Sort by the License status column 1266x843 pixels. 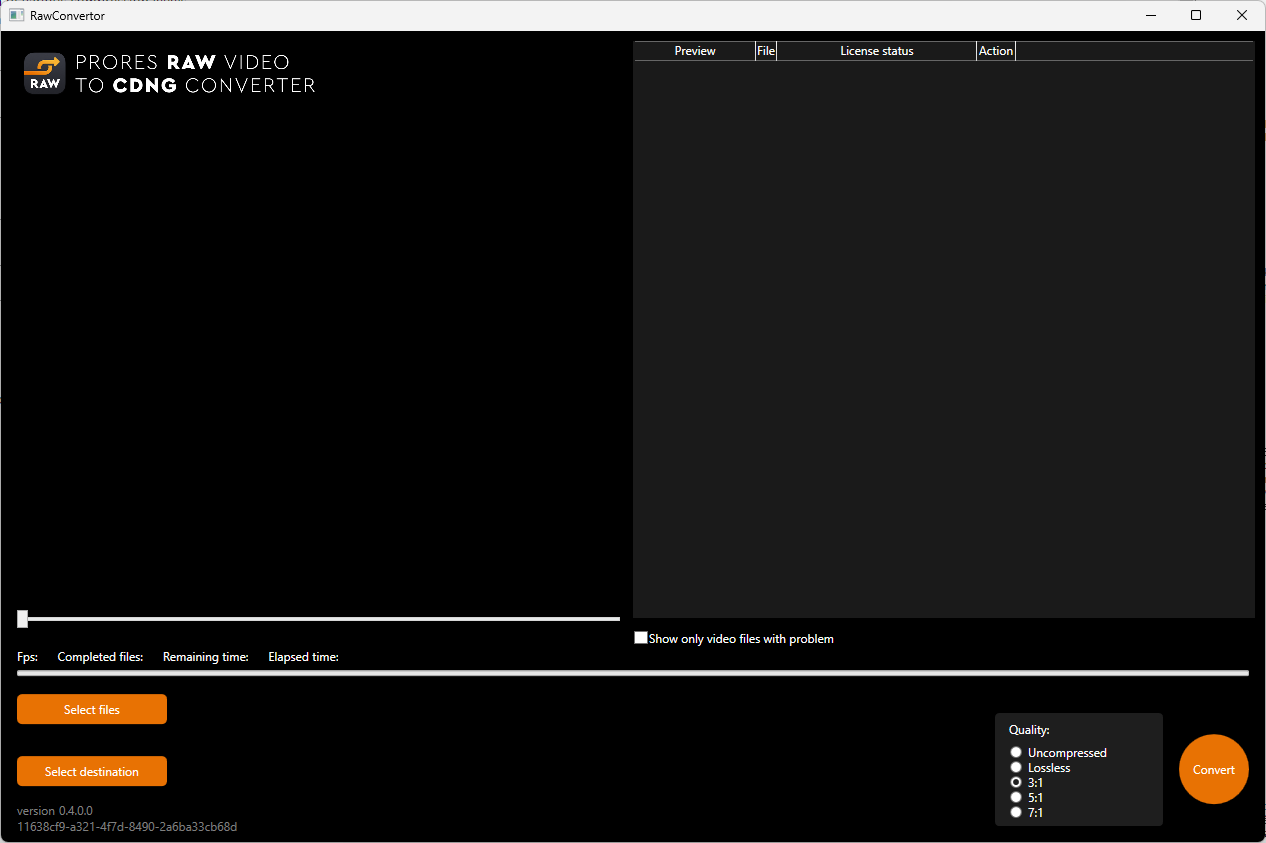[876, 50]
